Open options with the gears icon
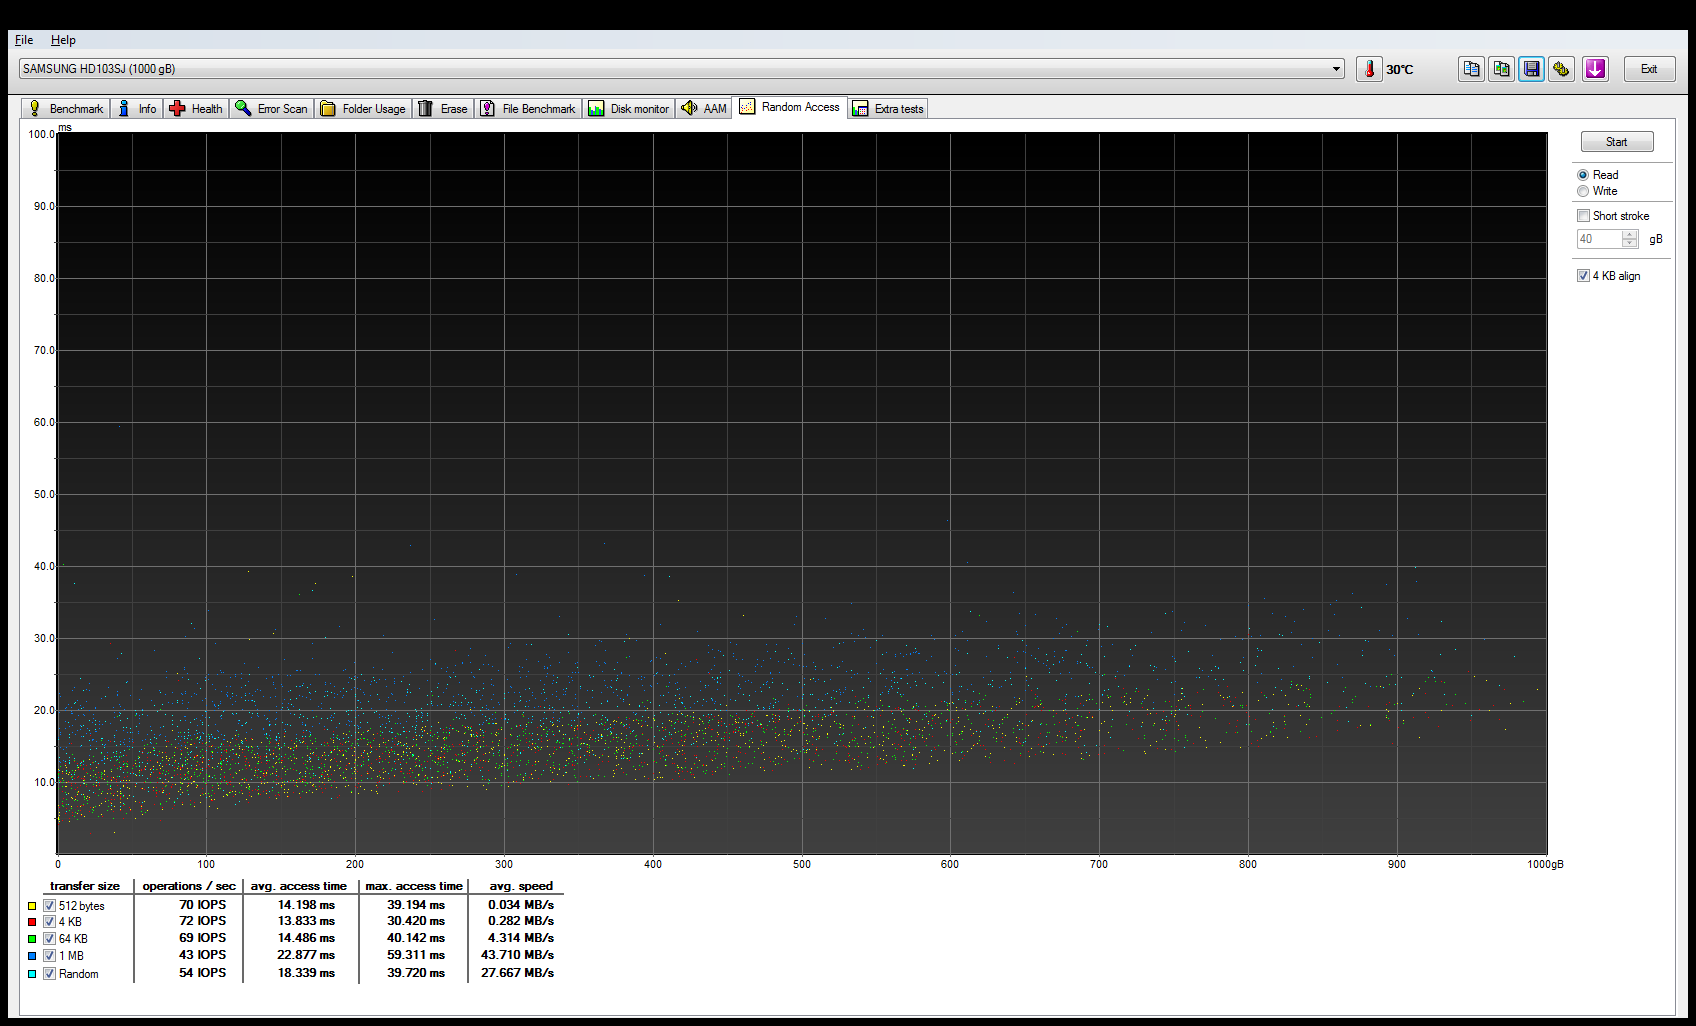The width and height of the screenshot is (1696, 1026). point(1561,69)
